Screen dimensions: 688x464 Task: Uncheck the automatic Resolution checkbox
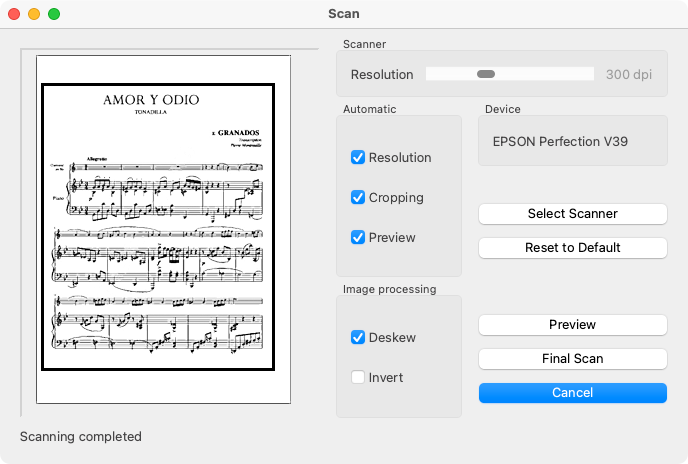pyautogui.click(x=358, y=157)
